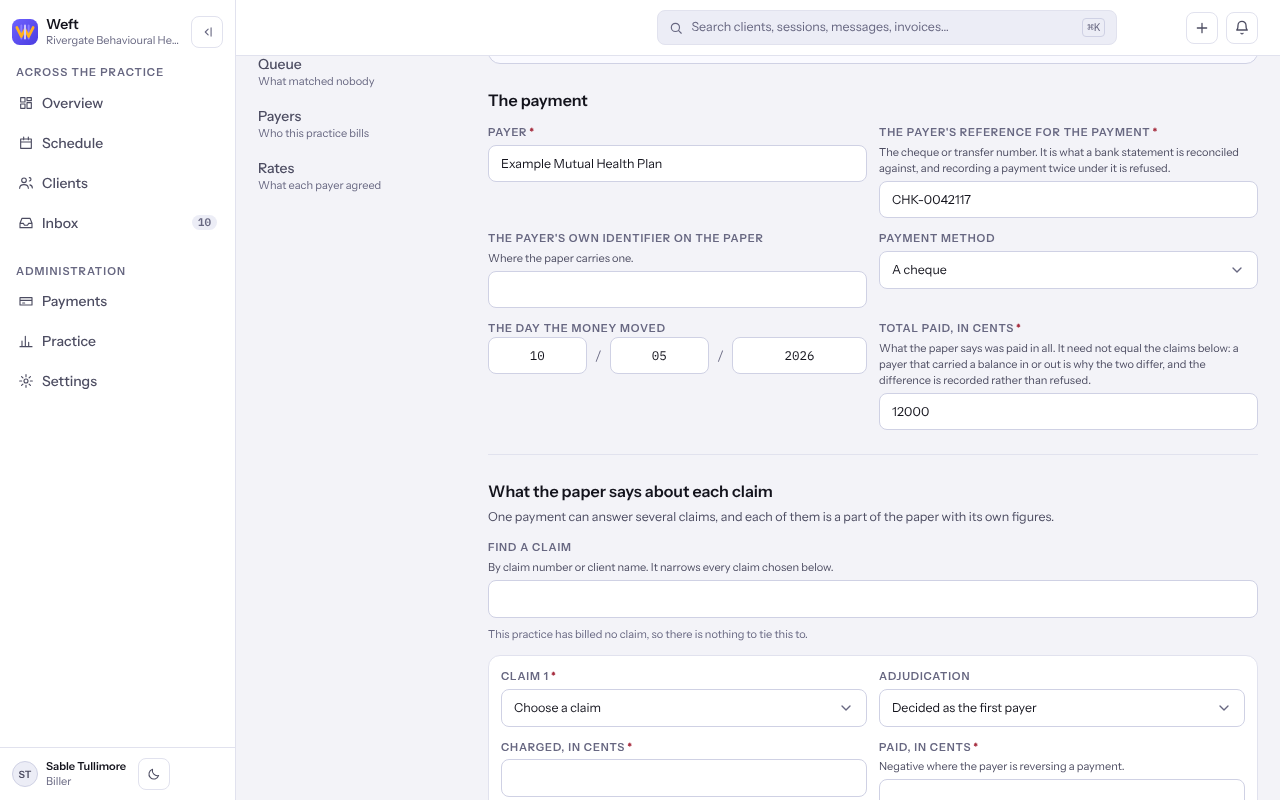Image resolution: width=1280 pixels, height=800 pixels.
Task: Click the payer's own identifier field
Action: click(x=677, y=290)
